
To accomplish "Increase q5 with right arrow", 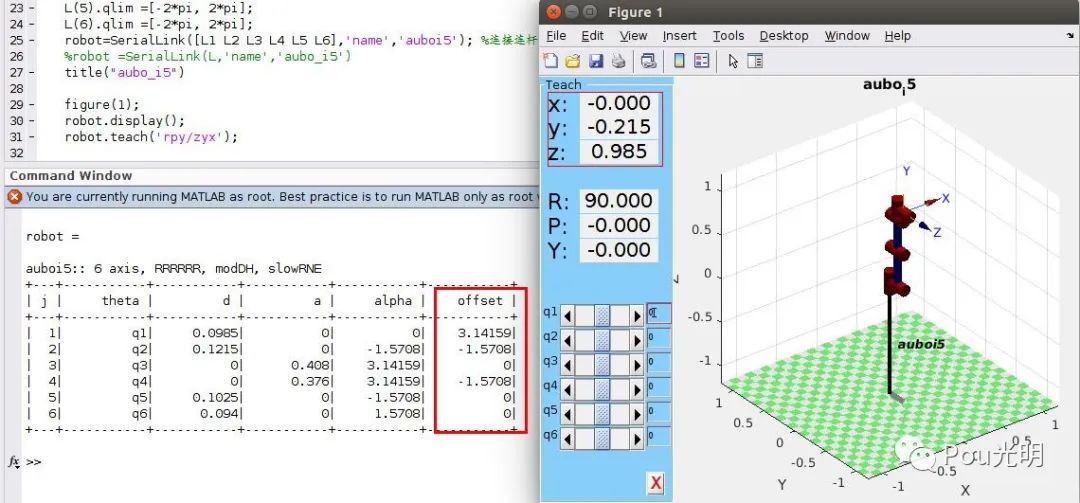I will 636,413.
